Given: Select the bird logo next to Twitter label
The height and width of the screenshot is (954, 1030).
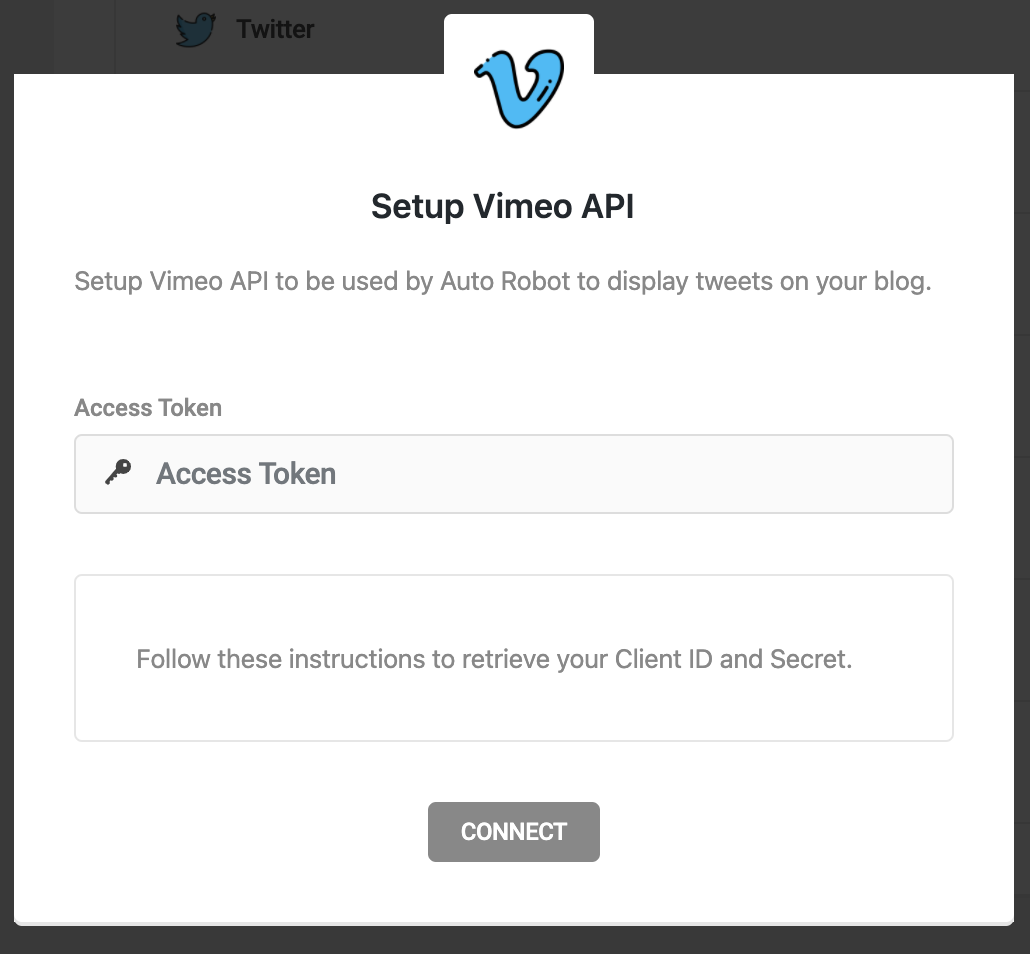Looking at the screenshot, I should tap(196, 29).
